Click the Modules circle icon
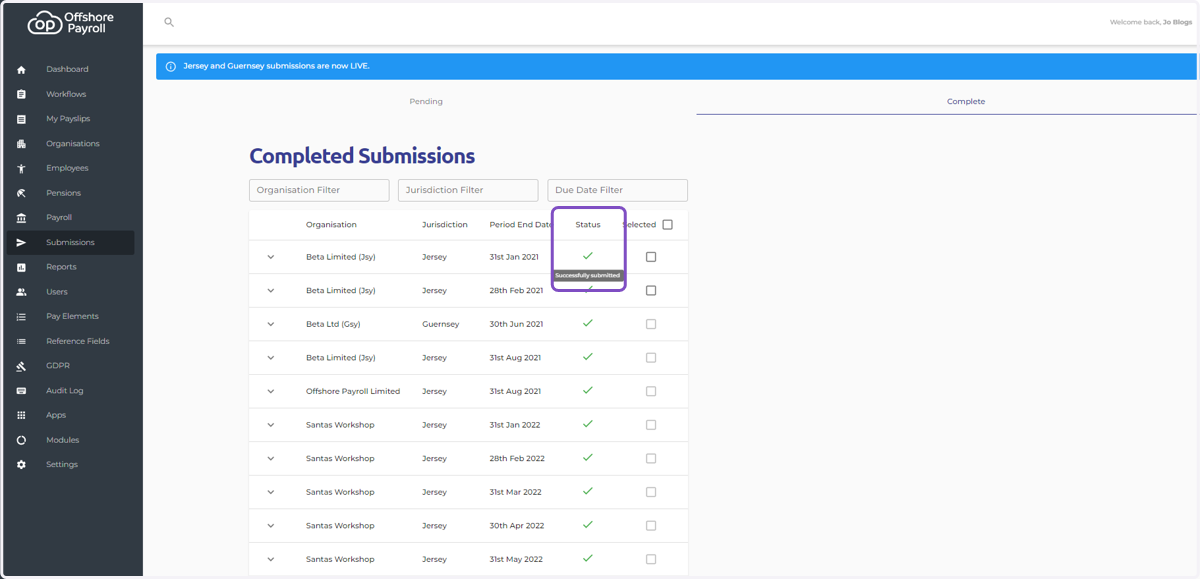This screenshot has height=579, width=1200. (21, 440)
